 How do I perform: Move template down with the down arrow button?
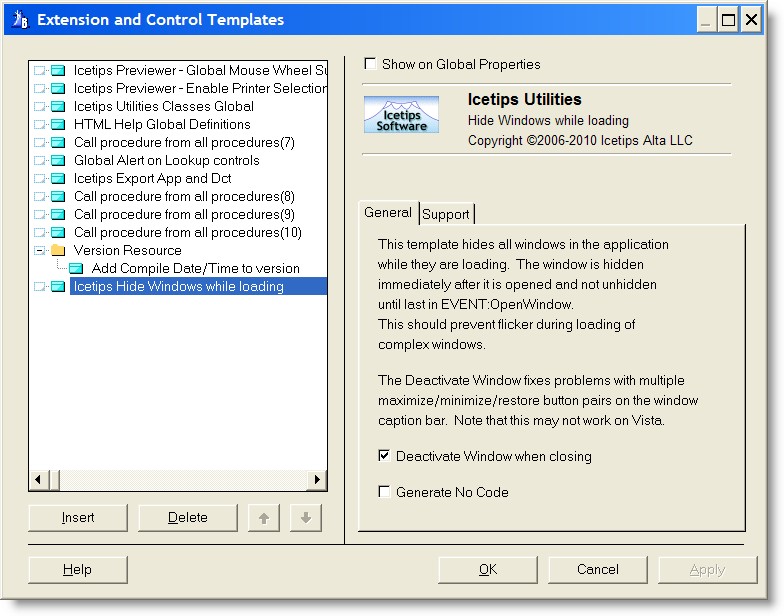(x=306, y=518)
